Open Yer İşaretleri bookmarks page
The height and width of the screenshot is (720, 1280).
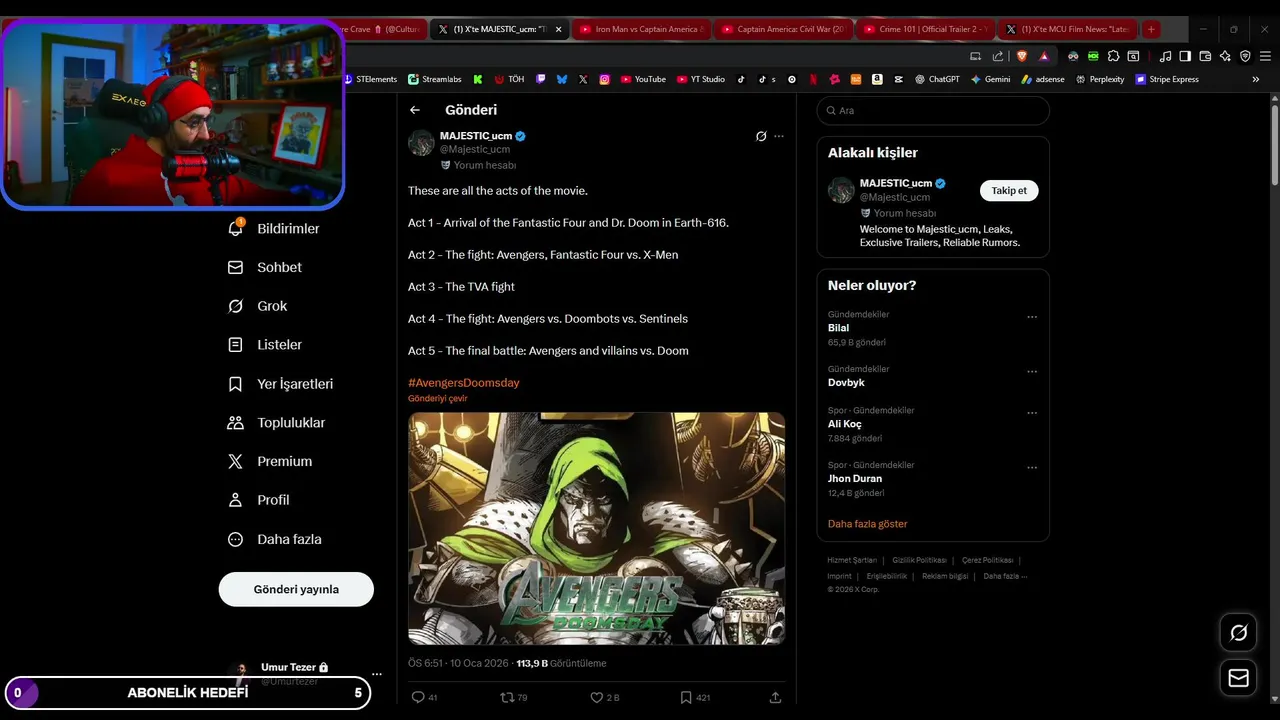pyautogui.click(x=281, y=384)
